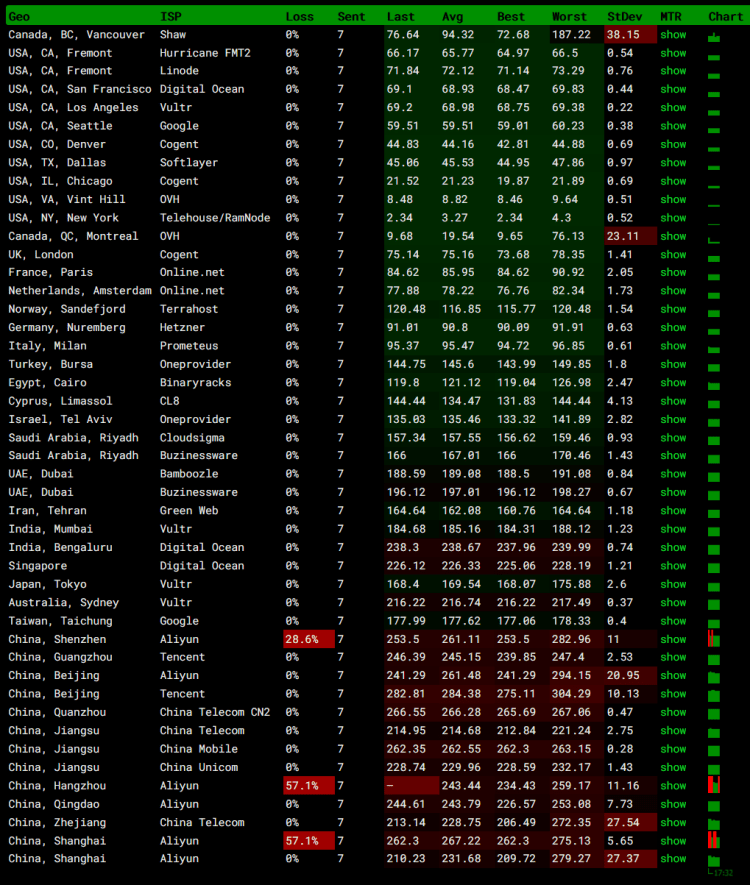Screen dimensions: 750x885
Task: Show MTR for Montreal OVH row
Action: [673, 236]
